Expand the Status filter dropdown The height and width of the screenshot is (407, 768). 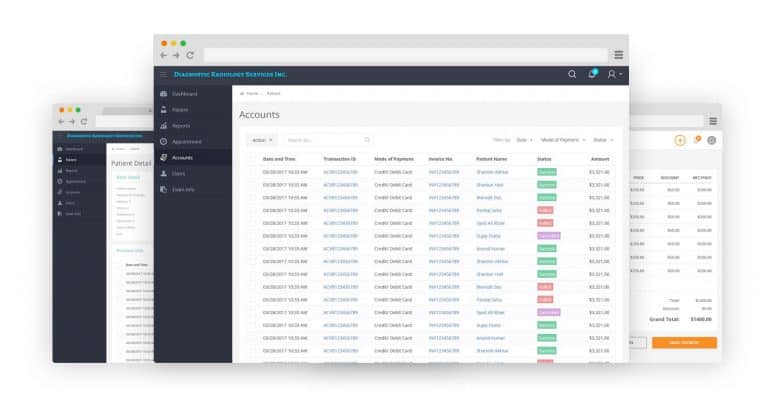click(x=603, y=140)
